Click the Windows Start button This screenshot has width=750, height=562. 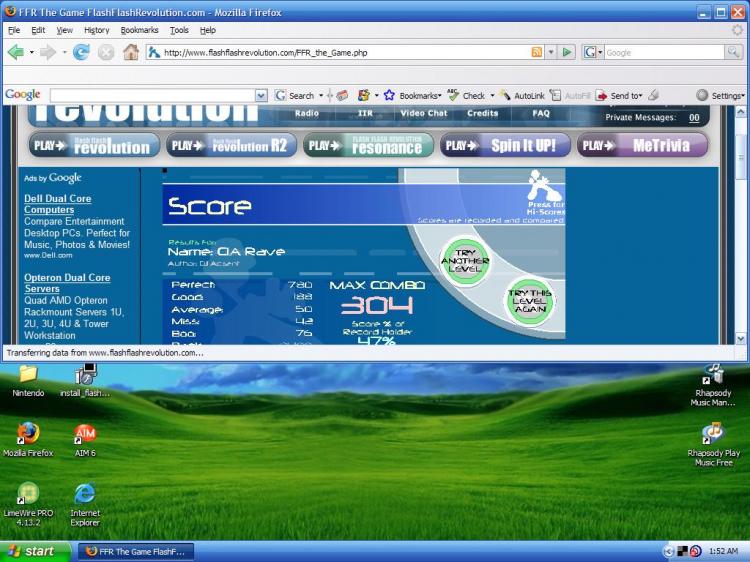pyautogui.click(x=33, y=551)
